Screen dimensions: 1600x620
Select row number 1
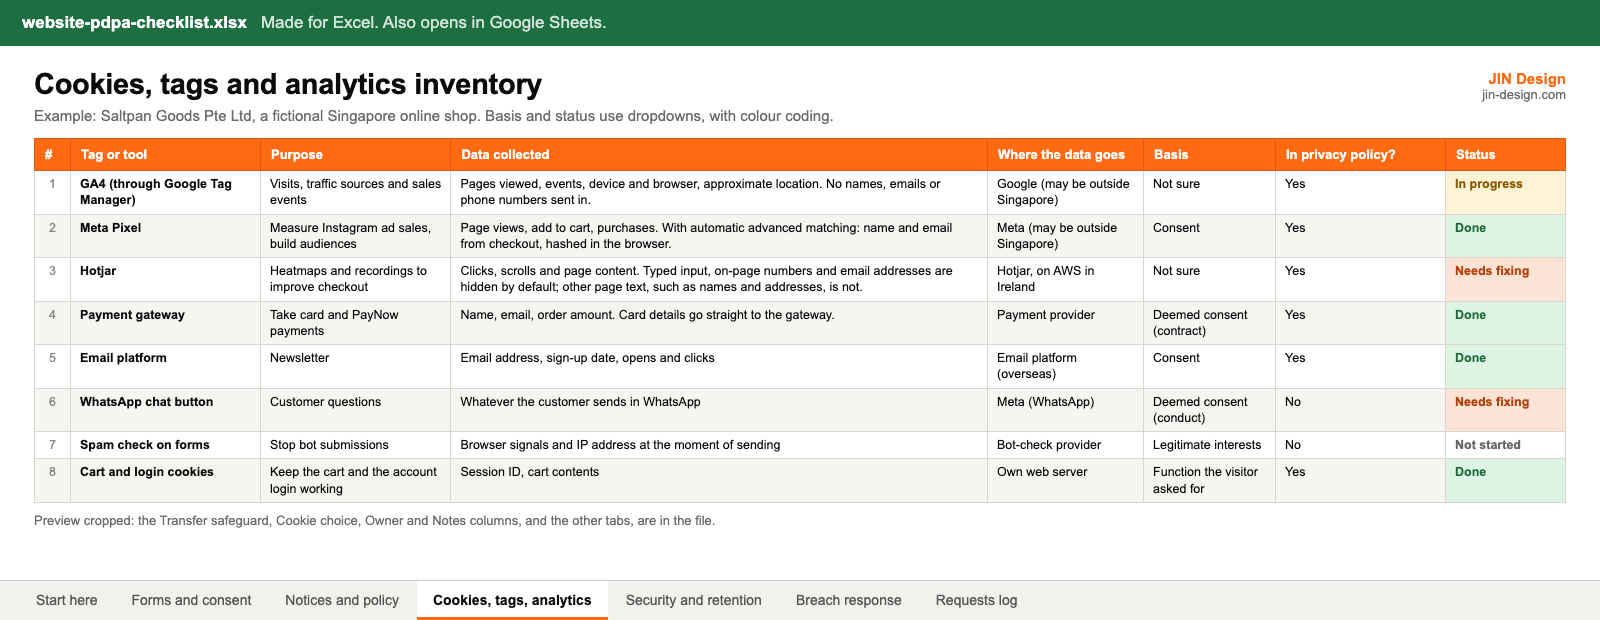click(x=52, y=192)
